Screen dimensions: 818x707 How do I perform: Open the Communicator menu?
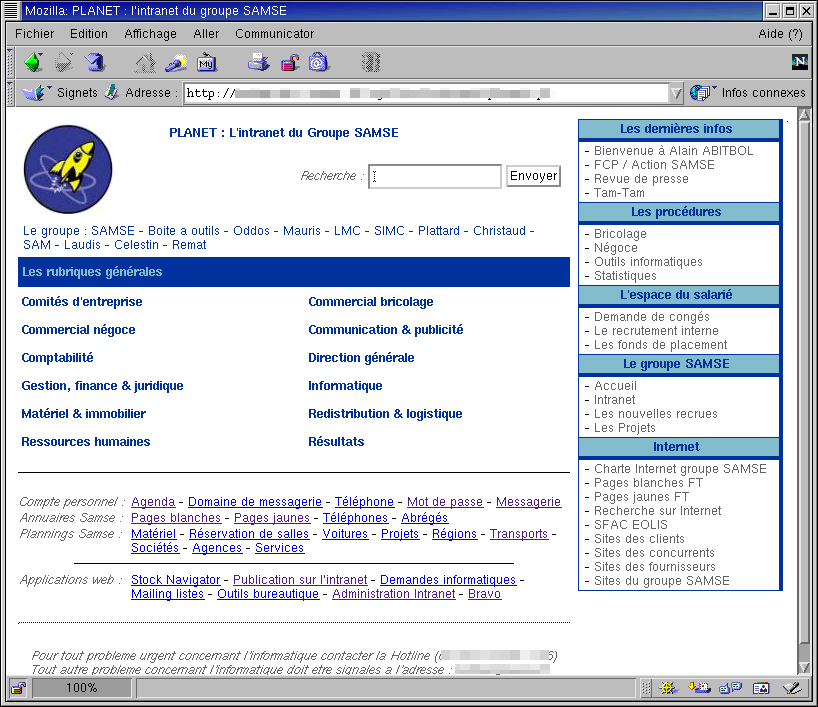pyautogui.click(x=274, y=34)
